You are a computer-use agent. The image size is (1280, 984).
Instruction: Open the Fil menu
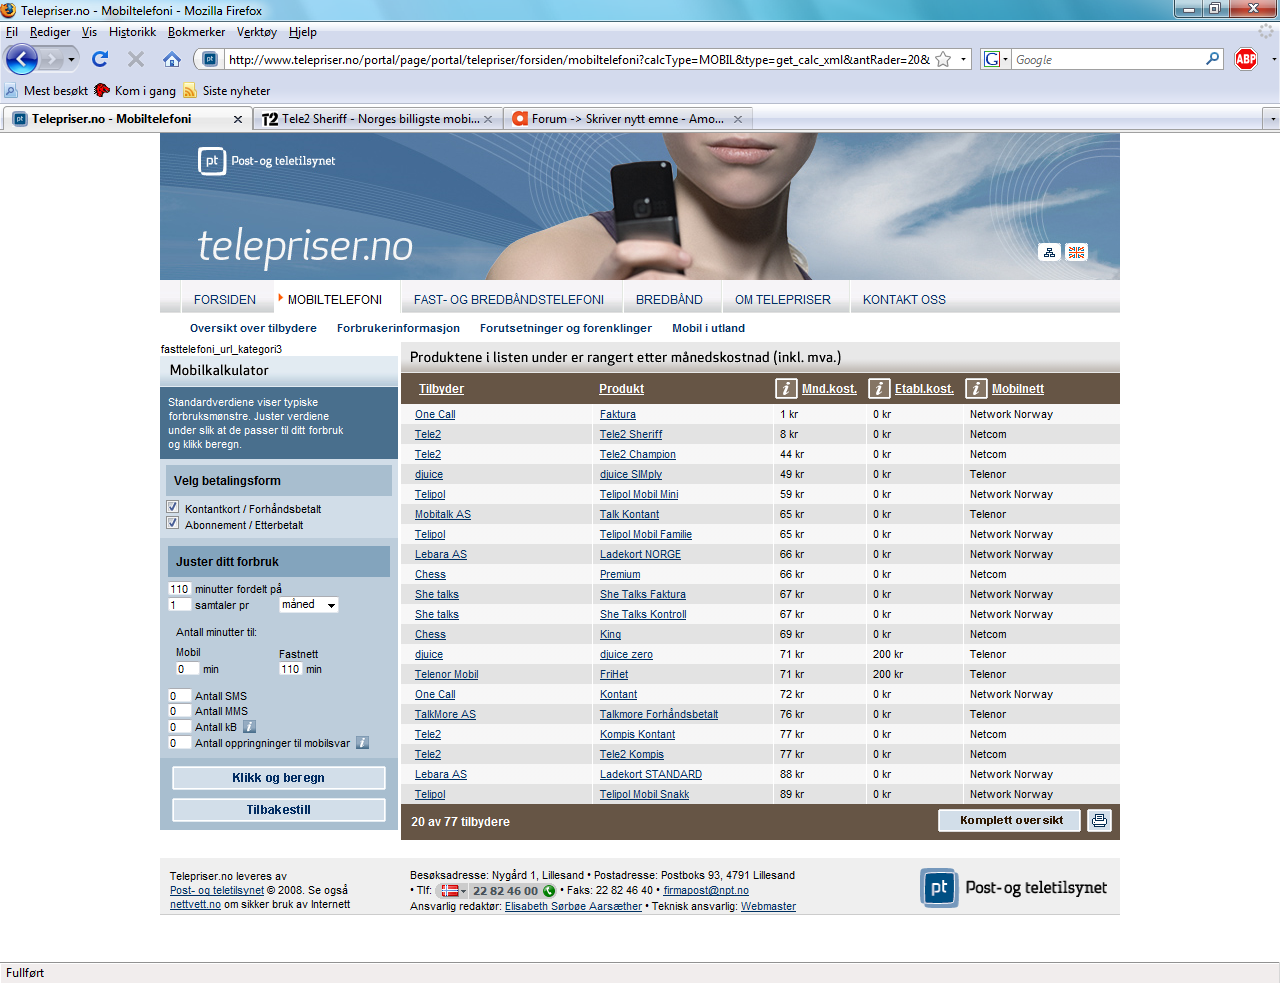click(12, 32)
